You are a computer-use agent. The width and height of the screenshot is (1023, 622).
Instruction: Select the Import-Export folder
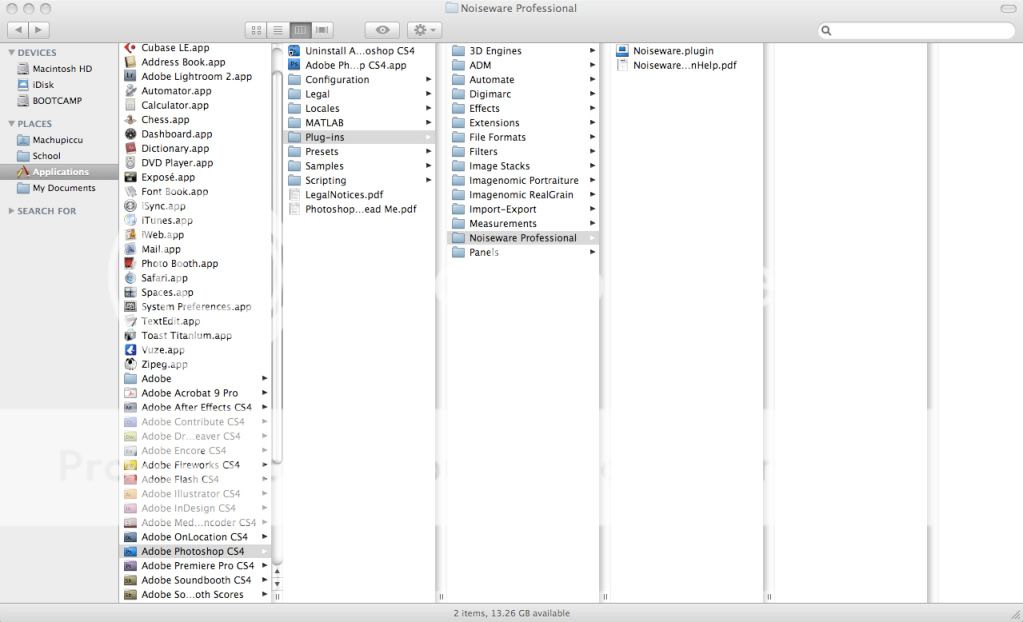pos(523,209)
